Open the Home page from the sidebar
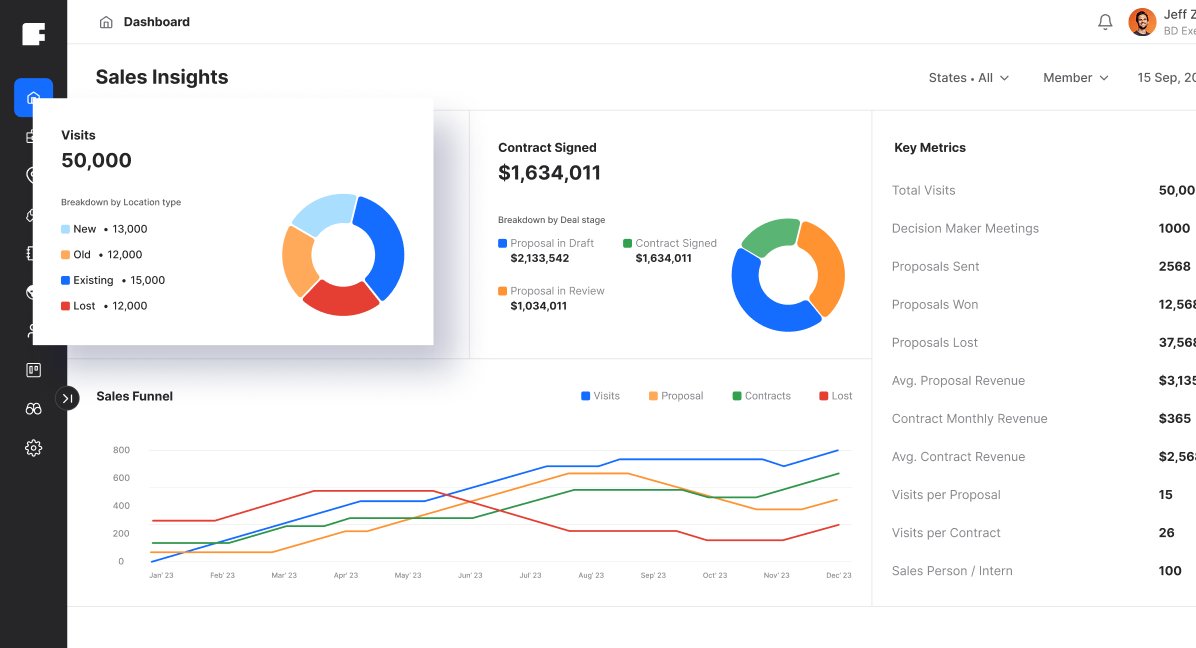 (x=33, y=98)
